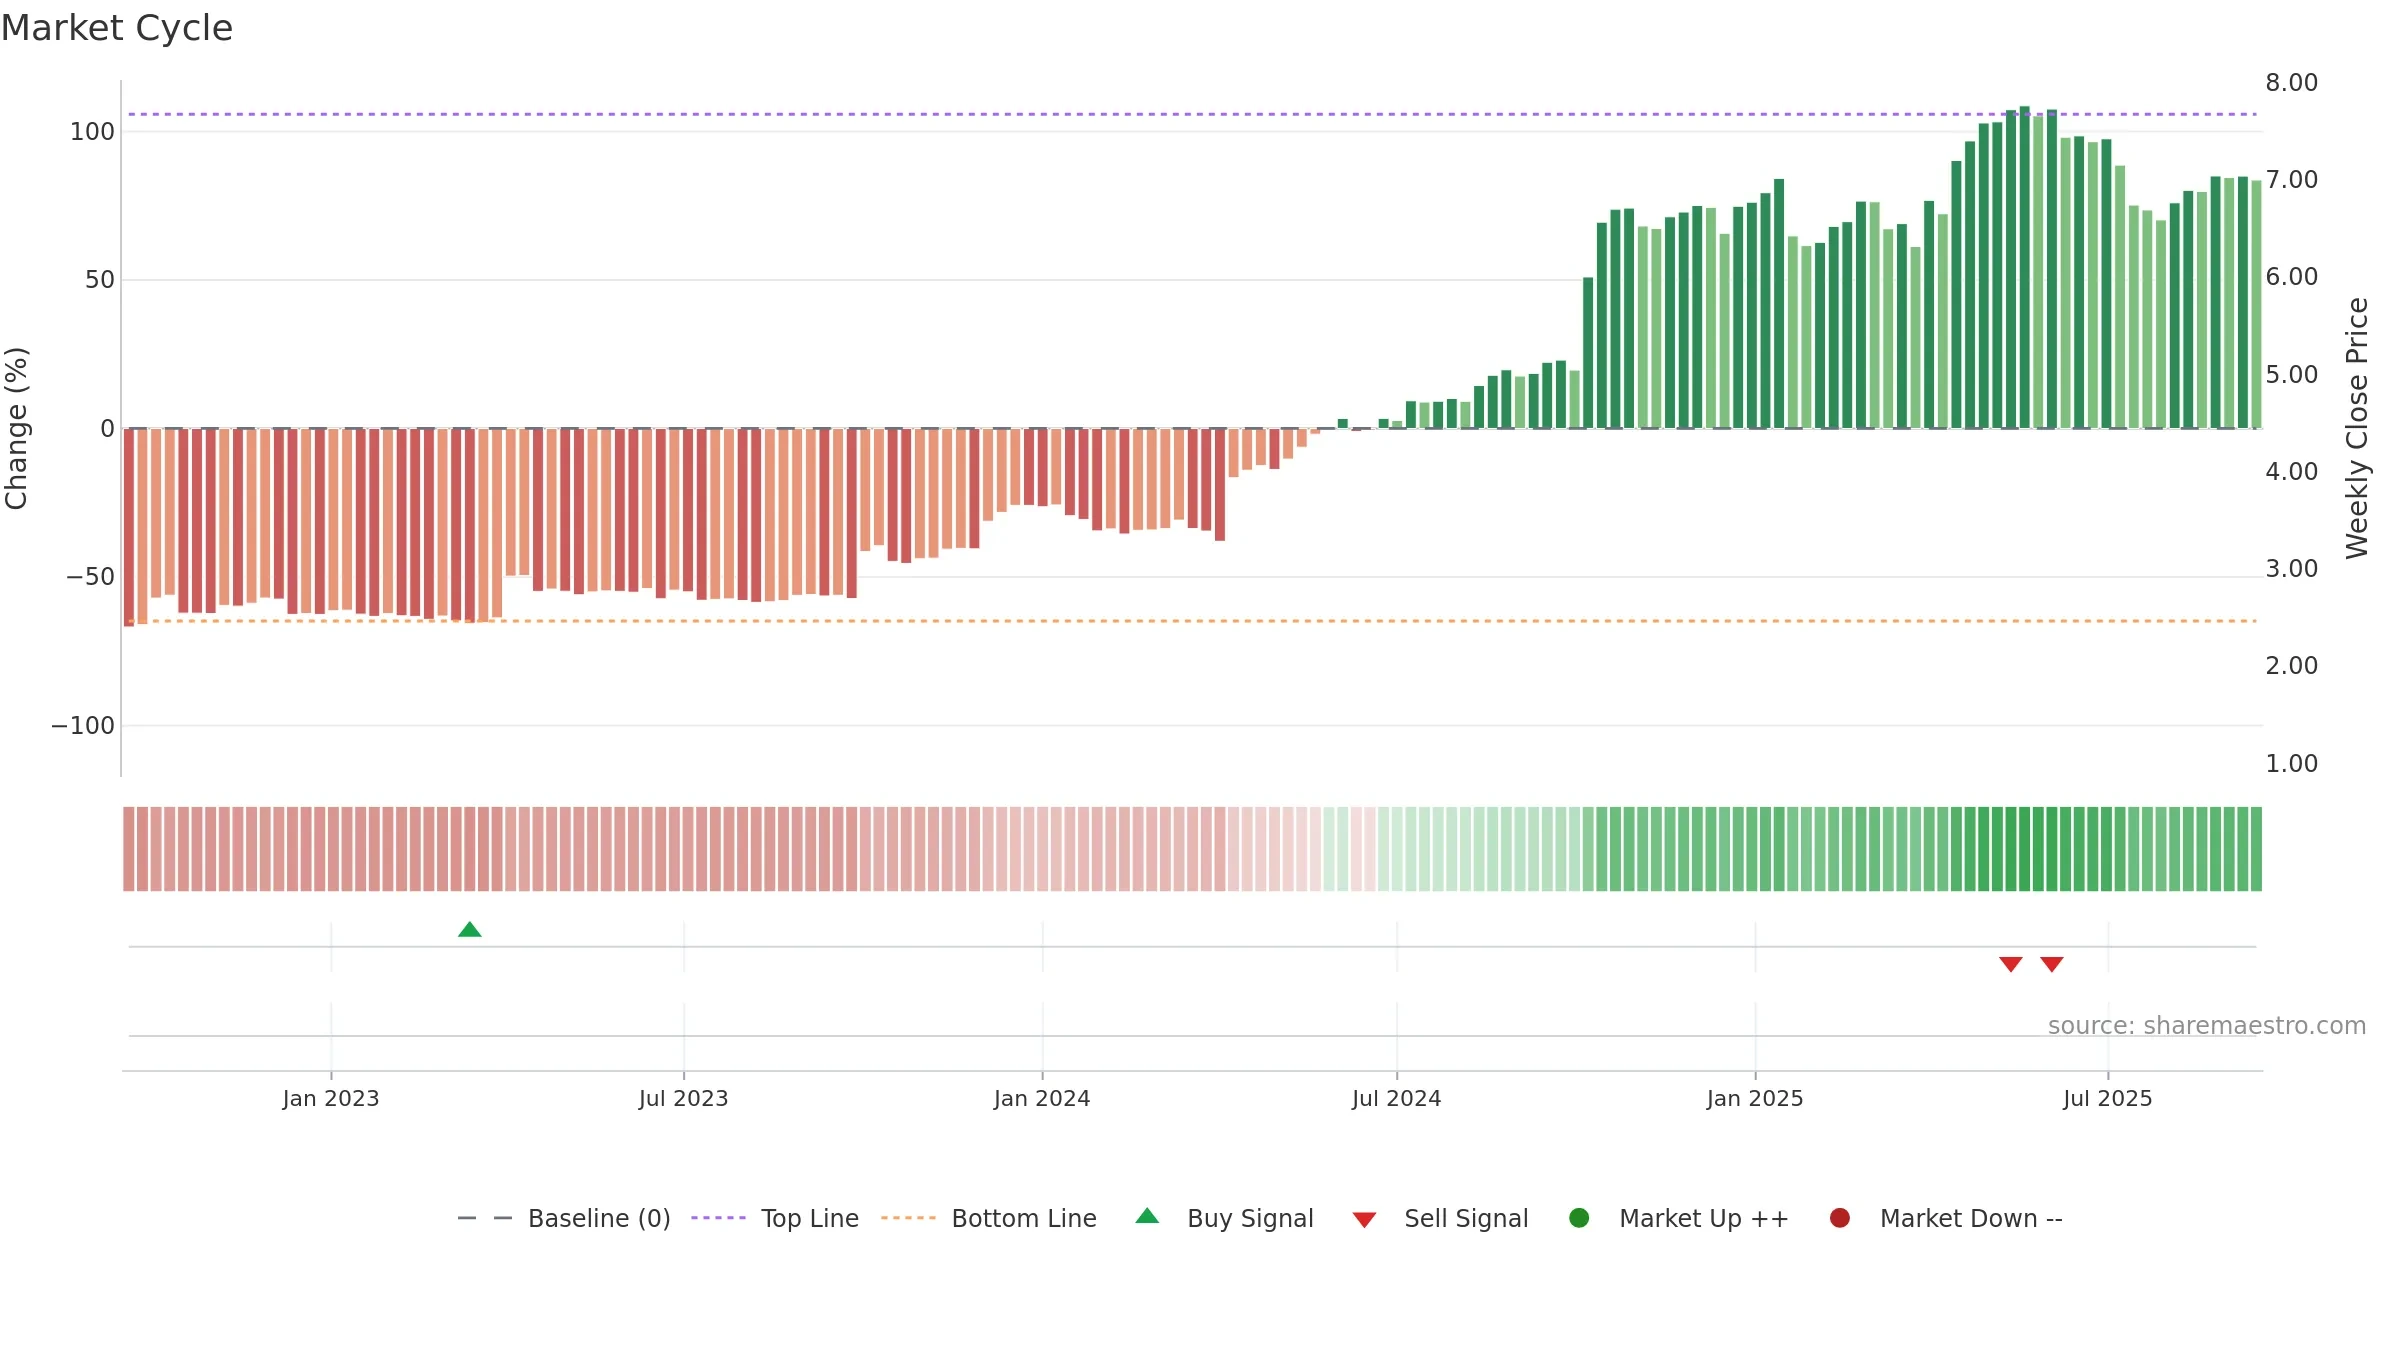The image size is (2400, 1350).
Task: Click the 6.00 price axis tick
Action: click(x=2292, y=277)
